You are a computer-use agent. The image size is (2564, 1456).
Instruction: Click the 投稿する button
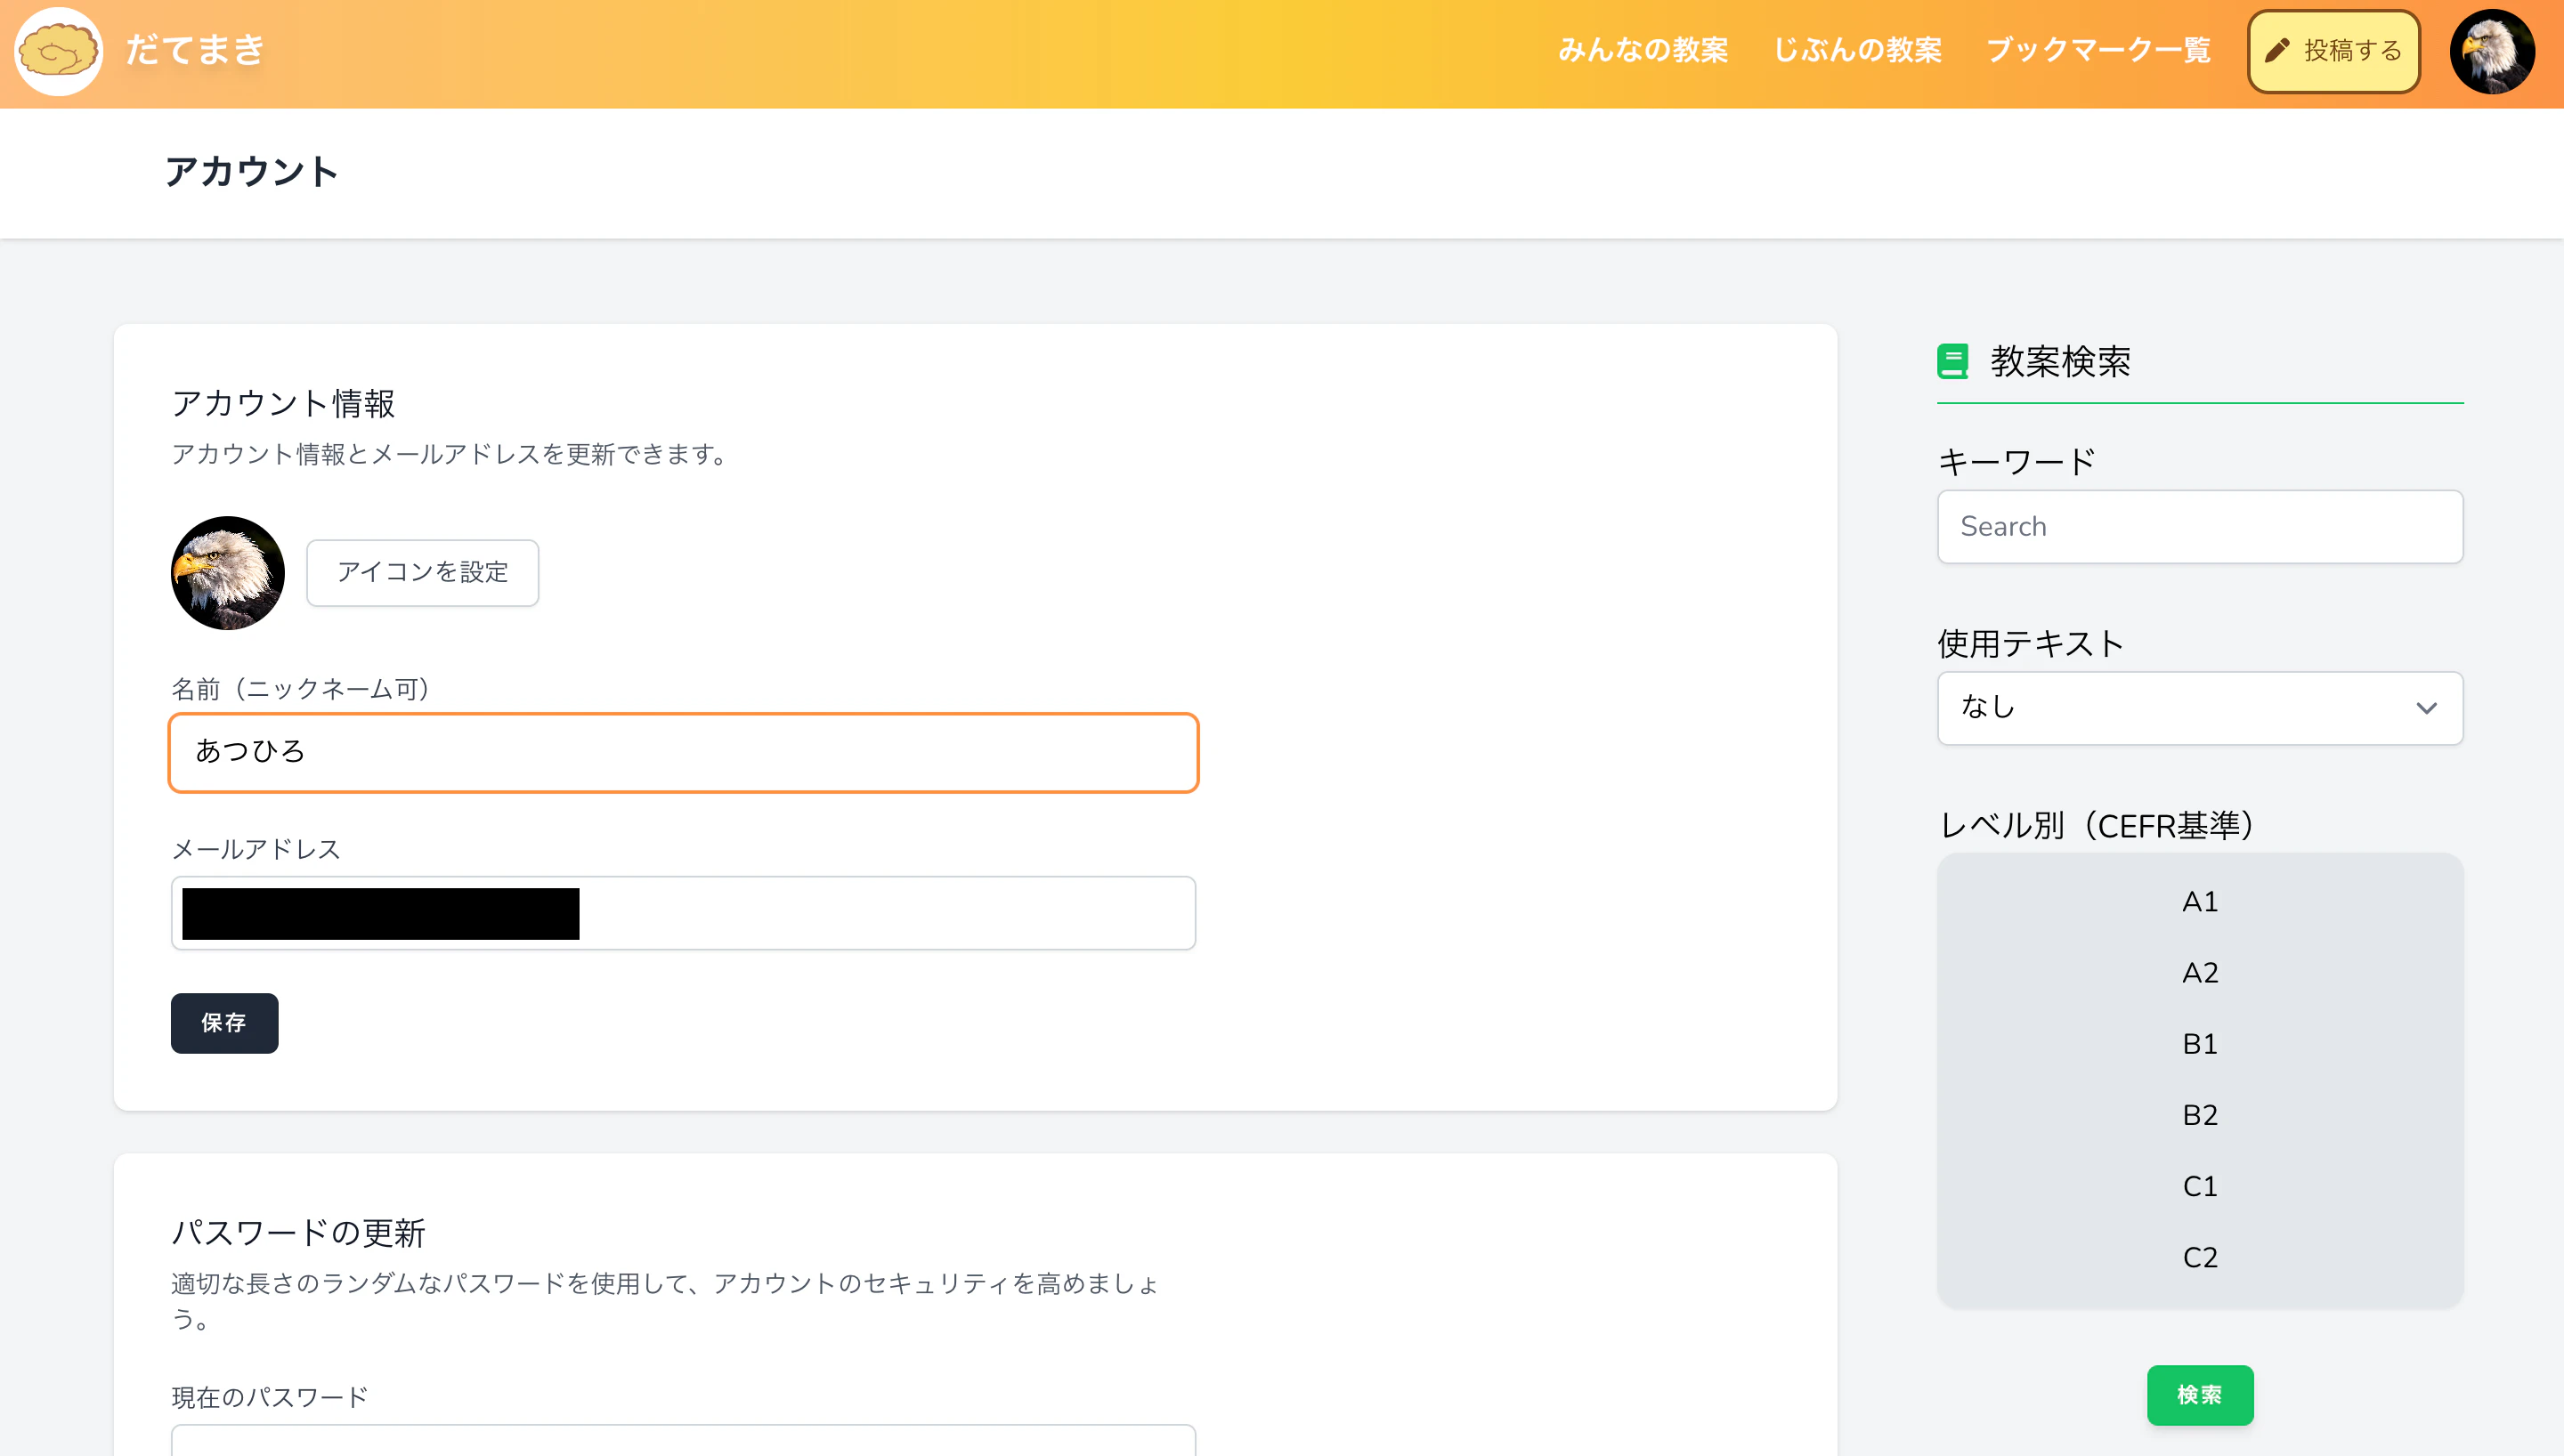[2333, 51]
